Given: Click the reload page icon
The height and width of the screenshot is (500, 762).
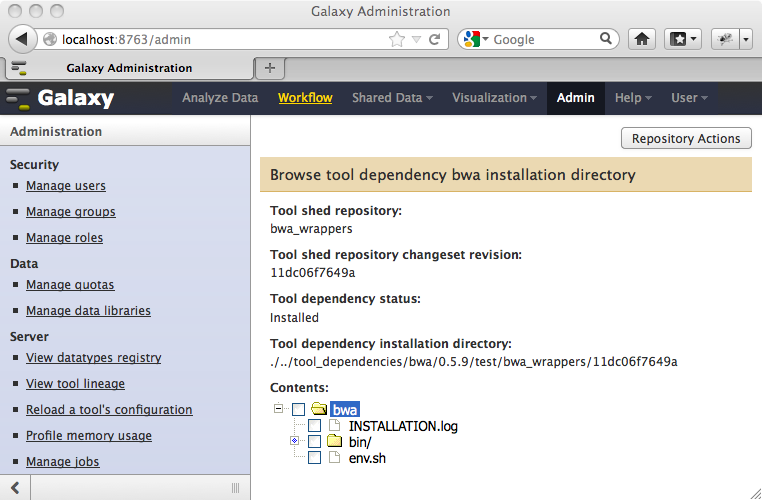Looking at the screenshot, I should click(x=434, y=39).
